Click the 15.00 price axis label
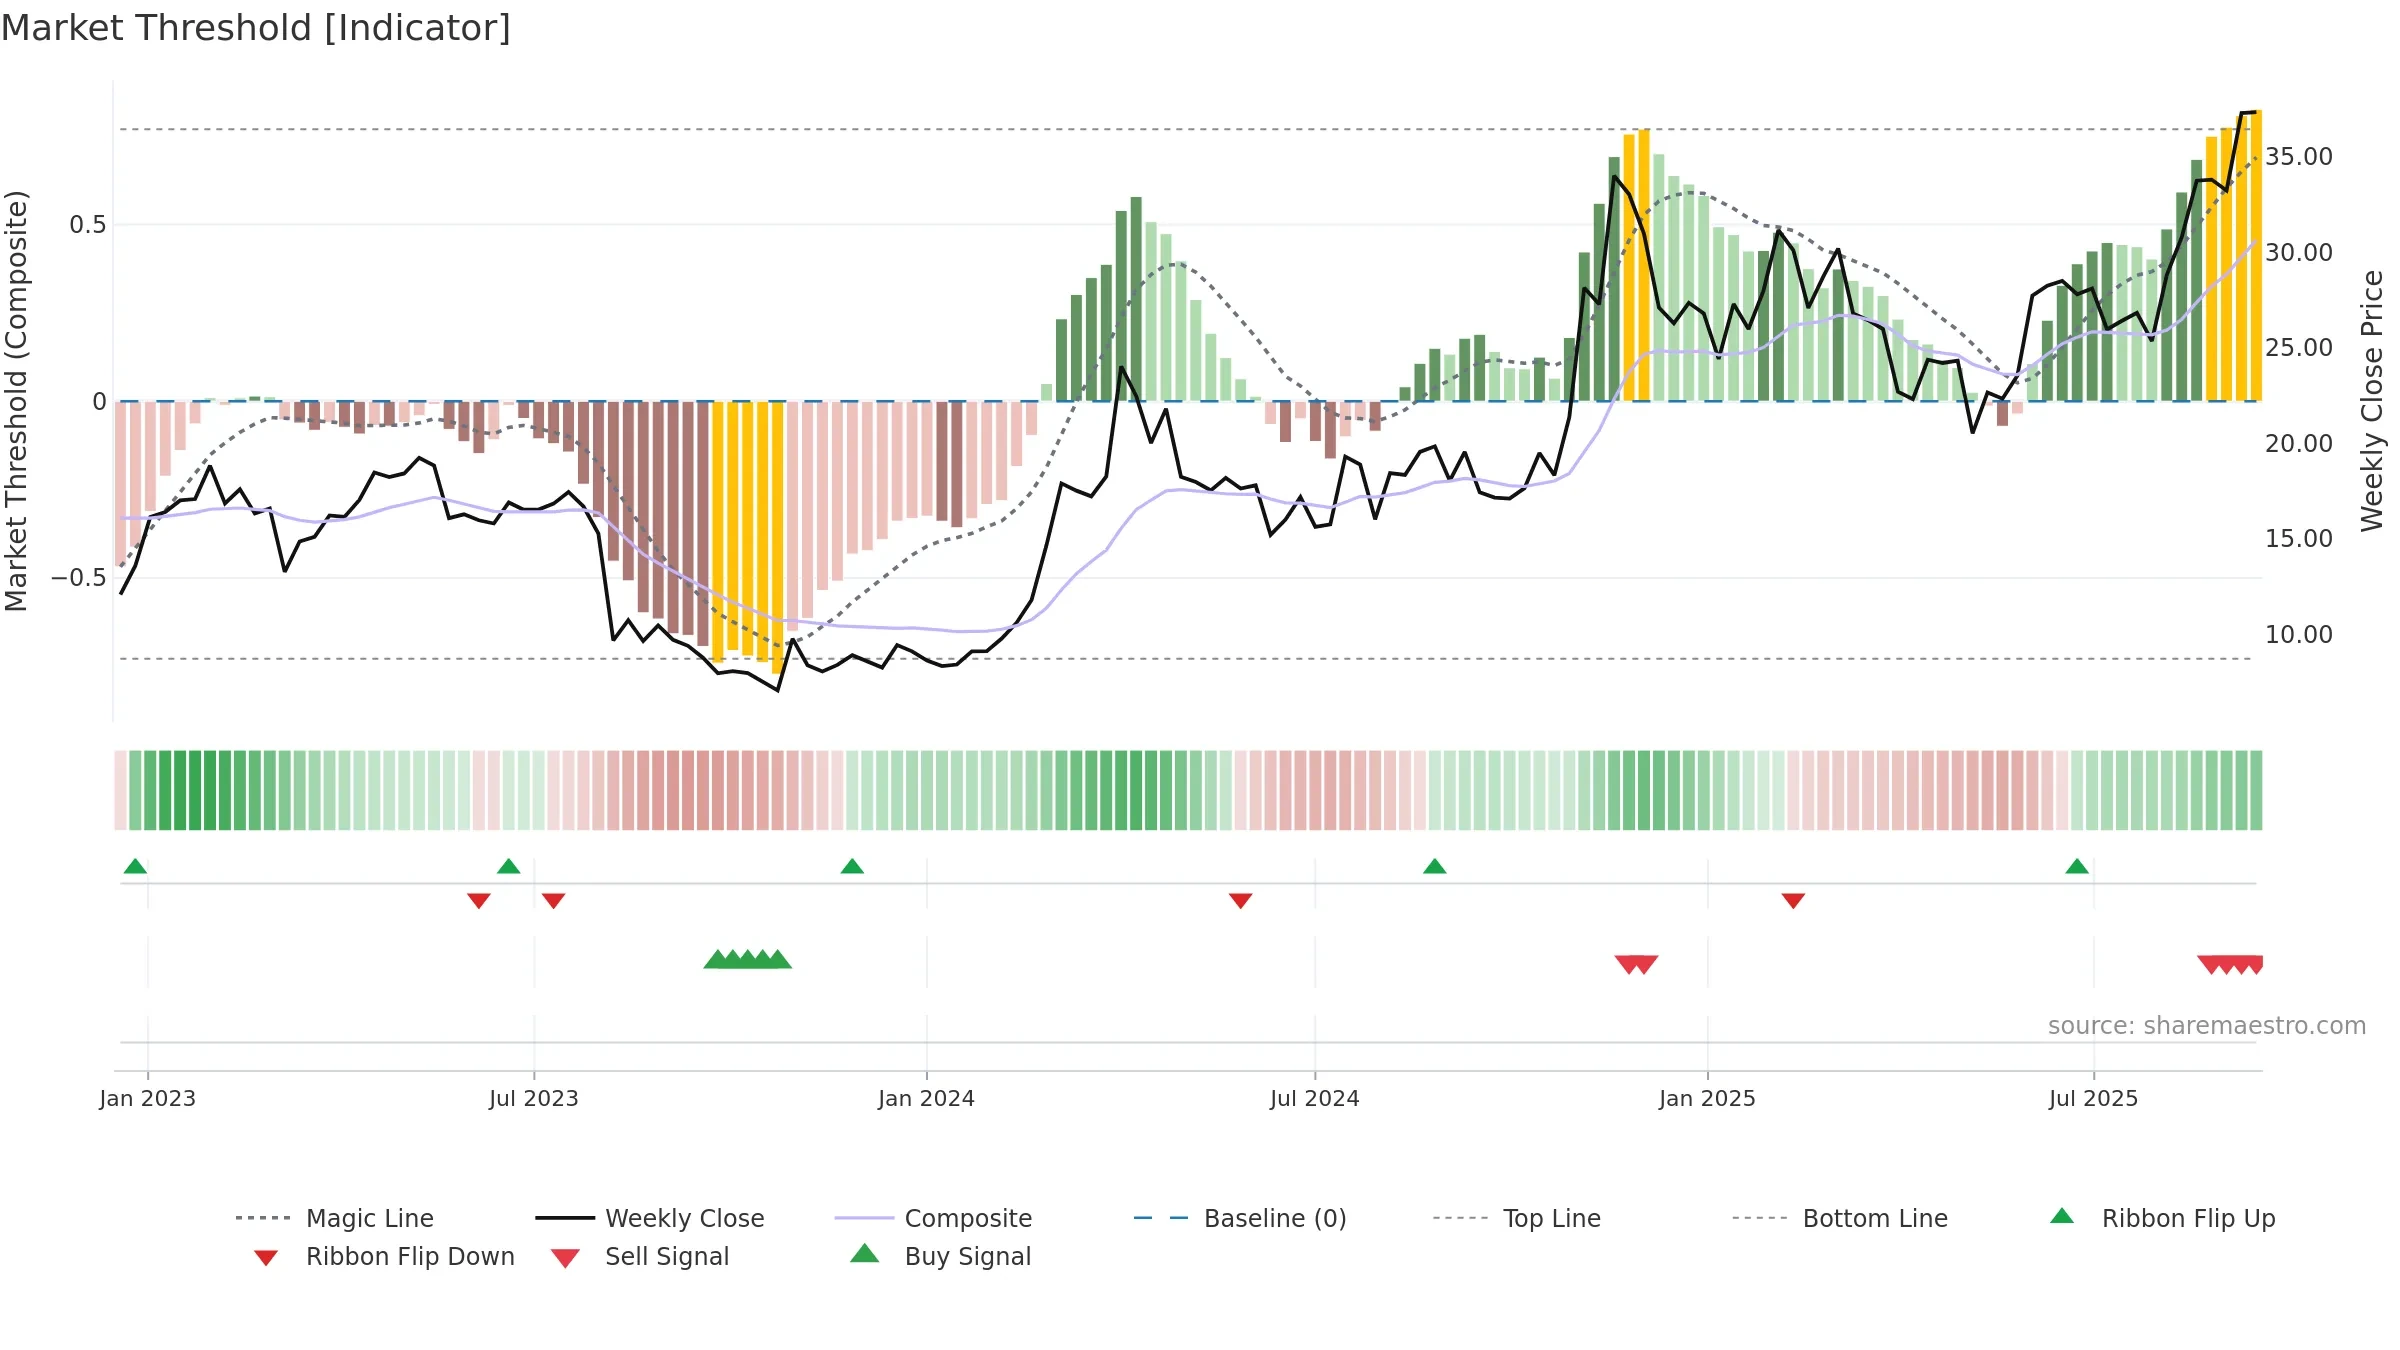The width and height of the screenshot is (2400, 1350). click(x=2299, y=538)
